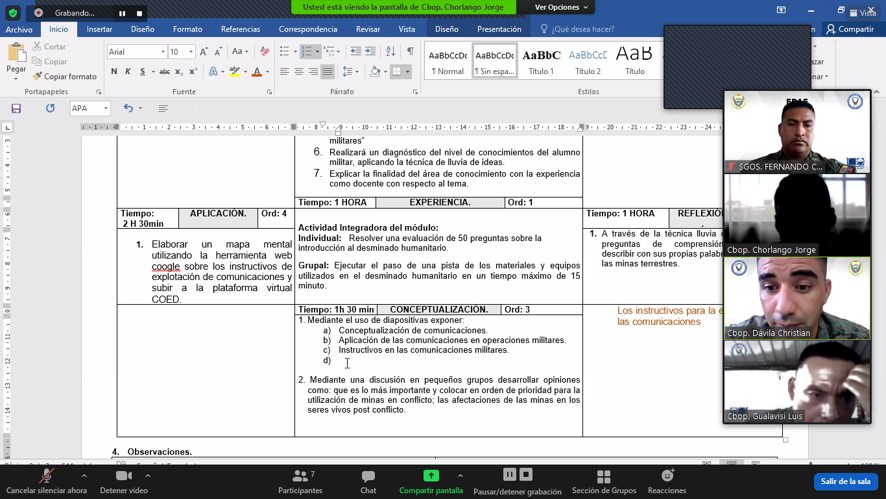Toggle superscript x² formatting
Viewport: 886px width, 499px height.
(x=193, y=71)
